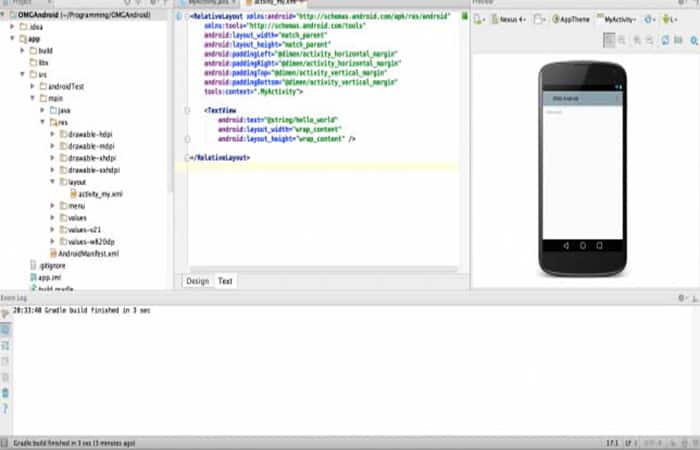
Task: Click the icon right of refresh in Preview
Action: point(679,41)
